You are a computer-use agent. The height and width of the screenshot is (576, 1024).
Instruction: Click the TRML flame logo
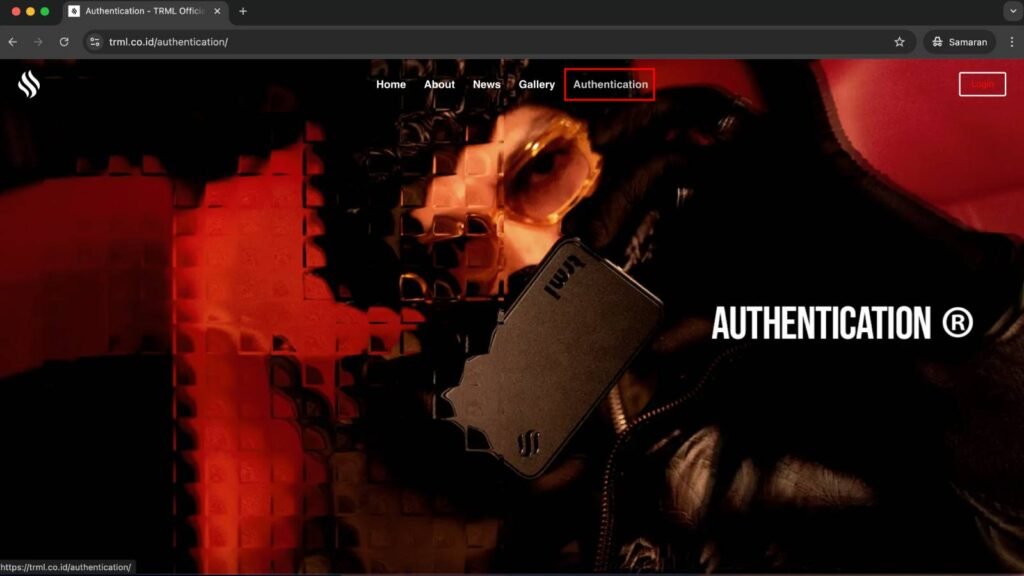tap(29, 84)
